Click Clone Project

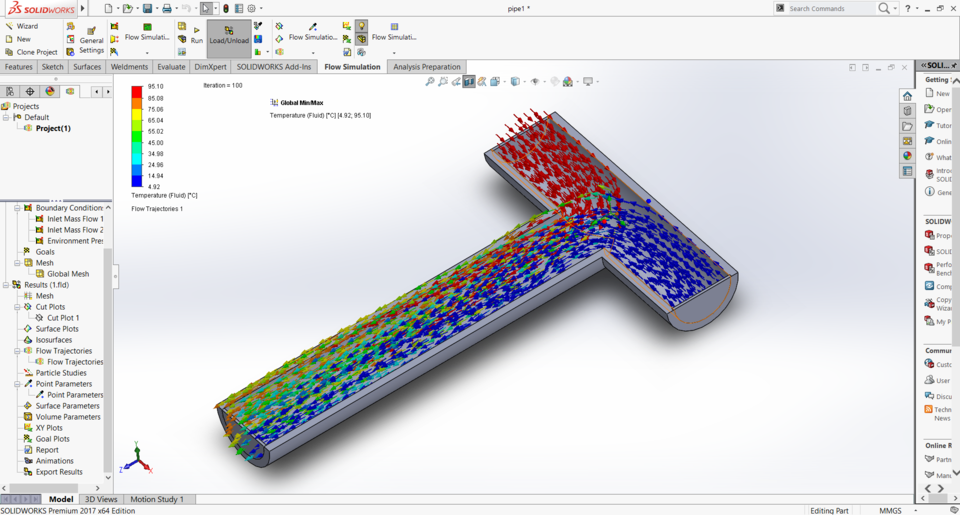coord(31,52)
